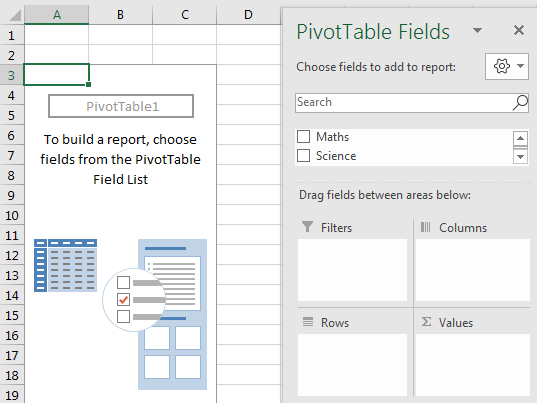
Task: Click cell B1
Action: click(120, 35)
